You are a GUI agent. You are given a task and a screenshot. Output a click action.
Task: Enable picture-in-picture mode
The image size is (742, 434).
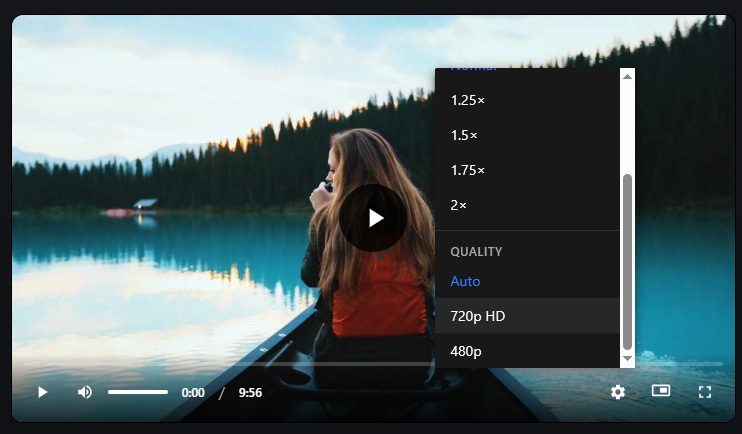(661, 391)
